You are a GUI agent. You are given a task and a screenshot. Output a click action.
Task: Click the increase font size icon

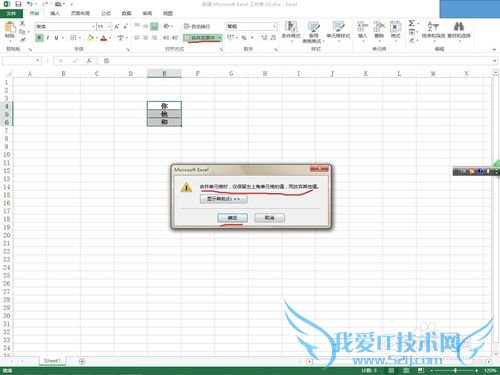click(117, 26)
